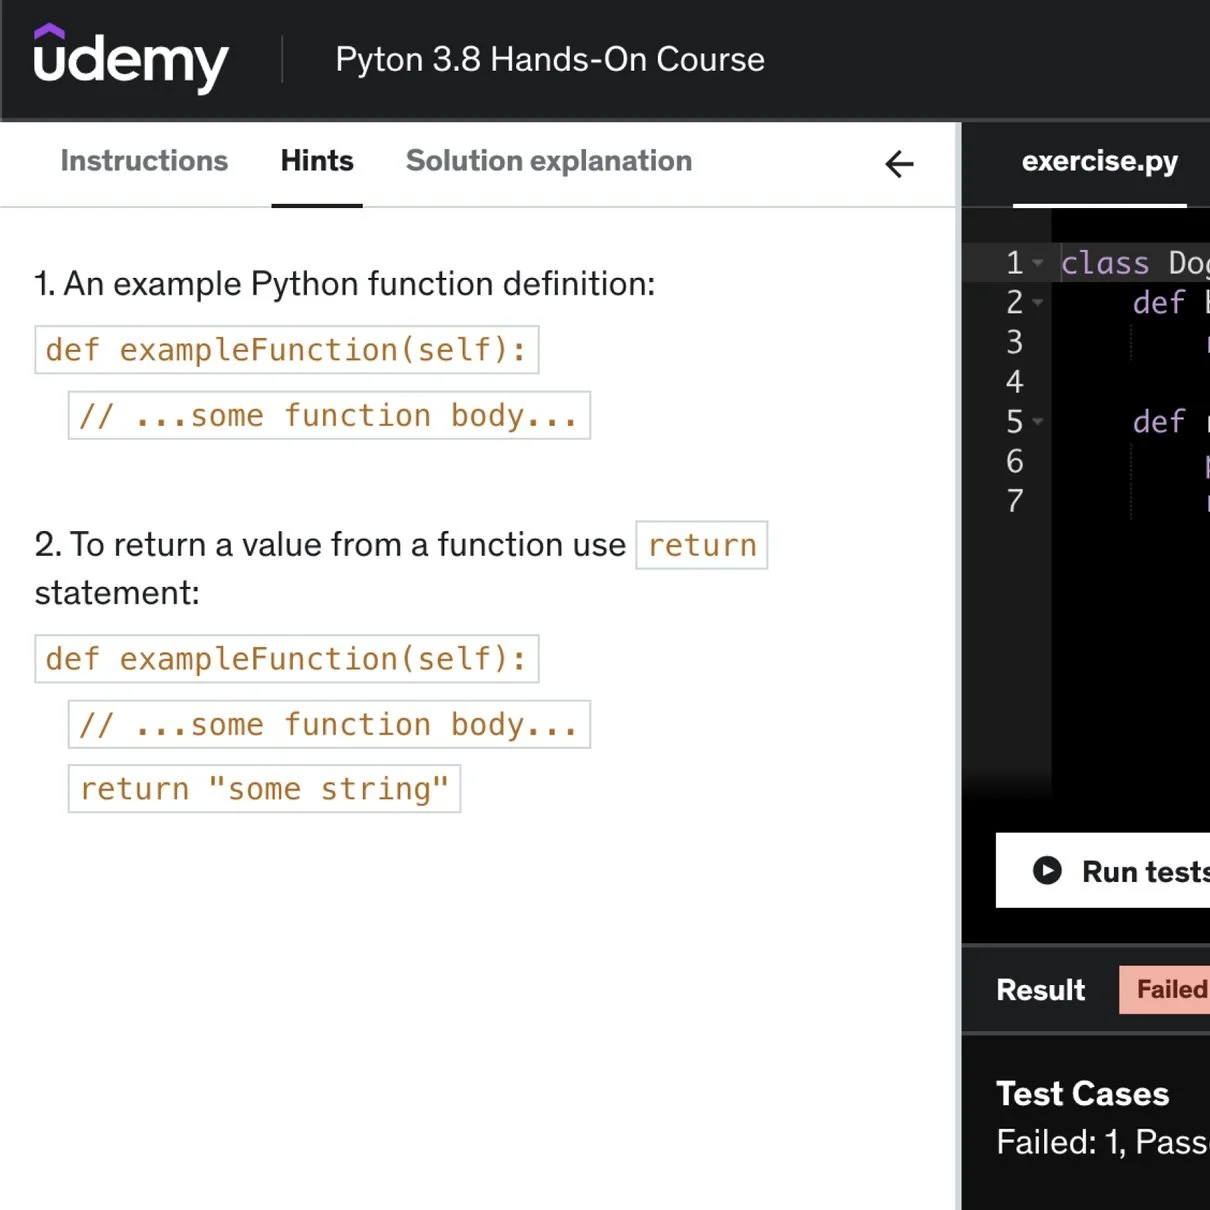1210x1210 pixels.
Task: Fold the def block at line 5
Action: pyautogui.click(x=1038, y=422)
